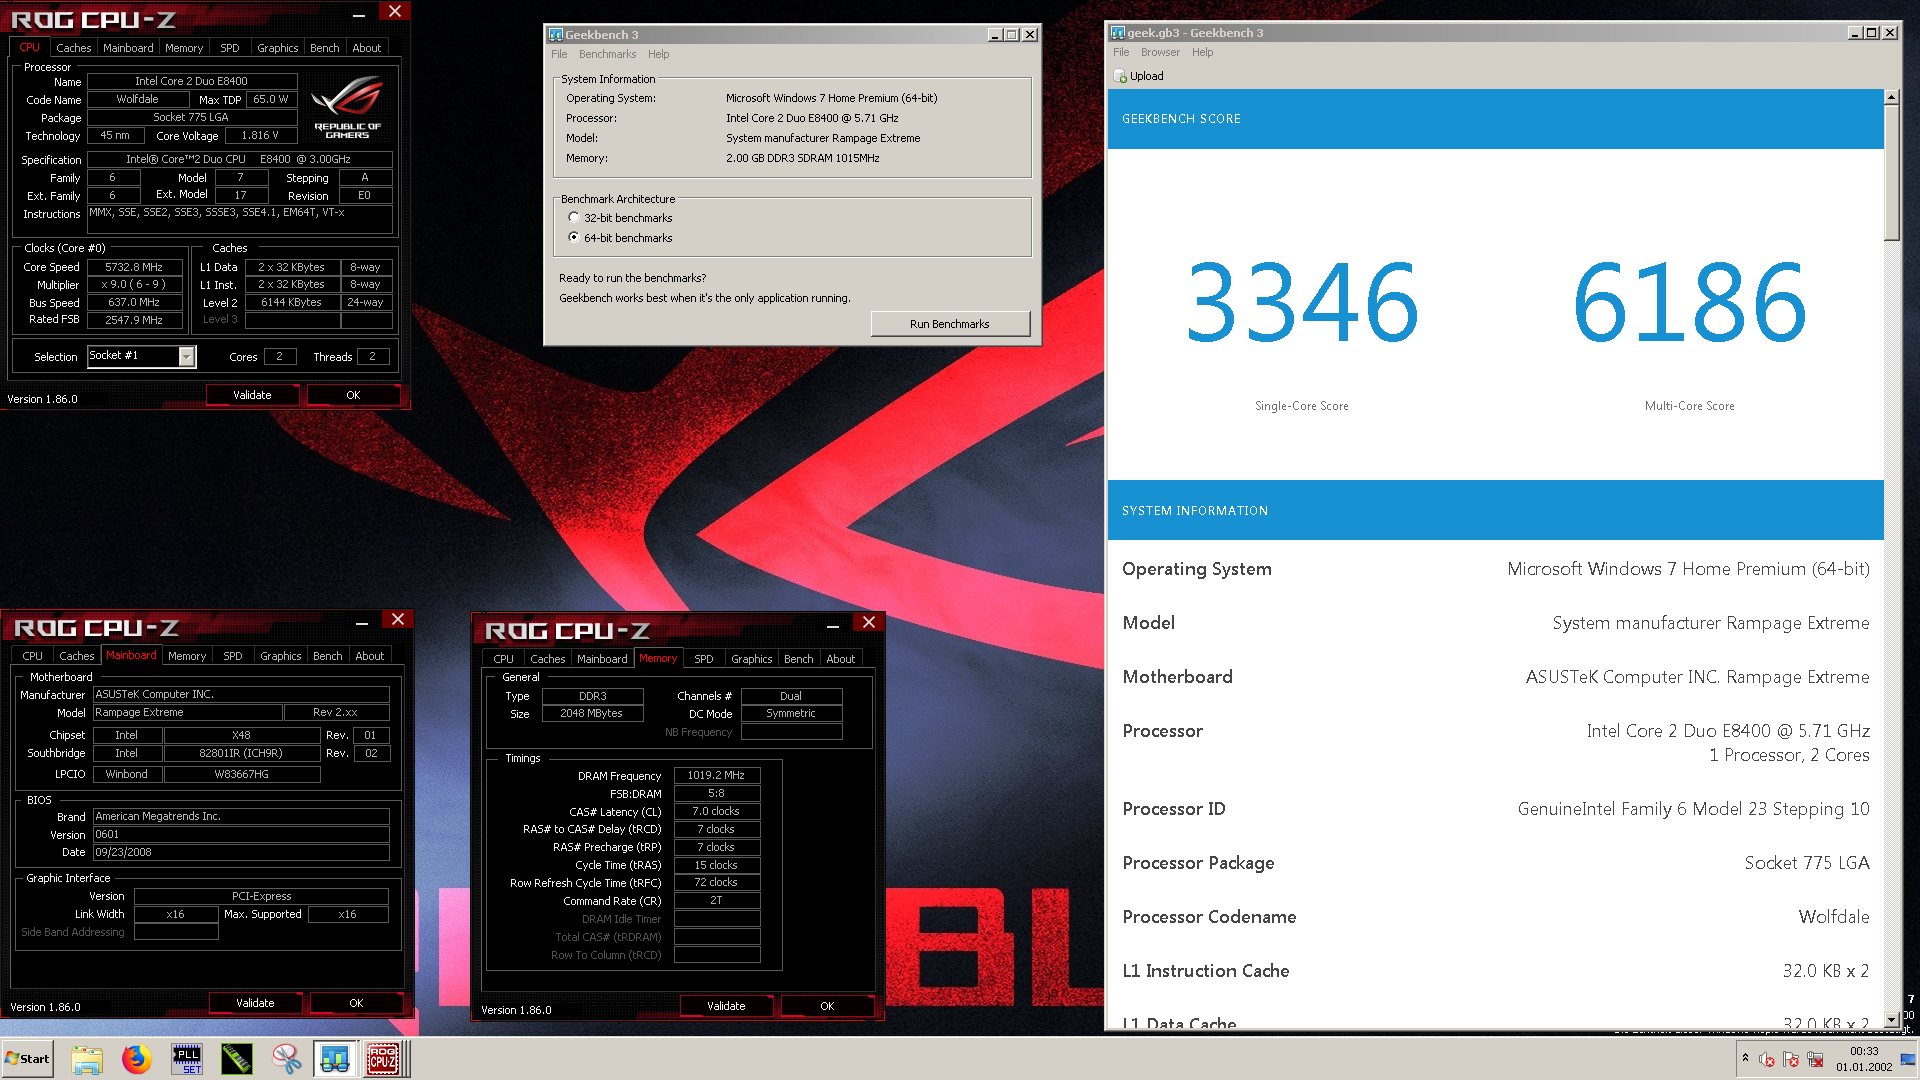
Task: Click the muted volume tray icon
Action: [1767, 1060]
